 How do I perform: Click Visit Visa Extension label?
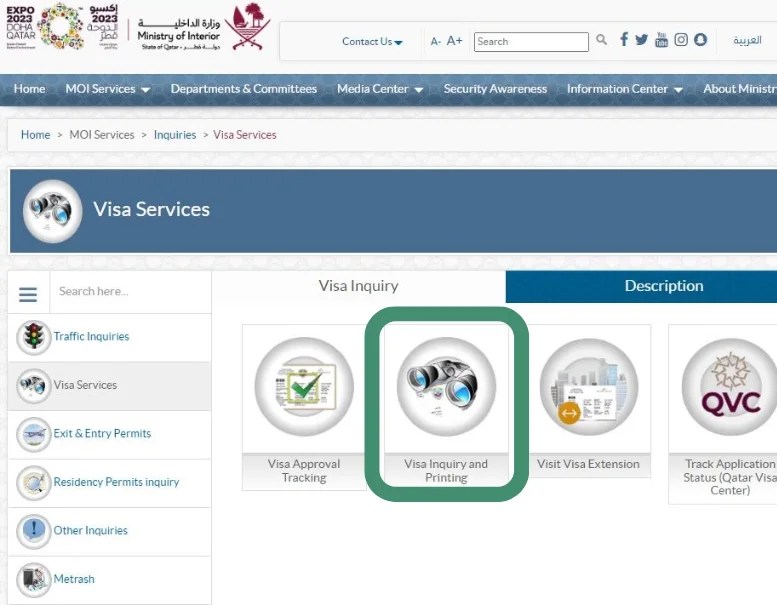click(x=588, y=464)
